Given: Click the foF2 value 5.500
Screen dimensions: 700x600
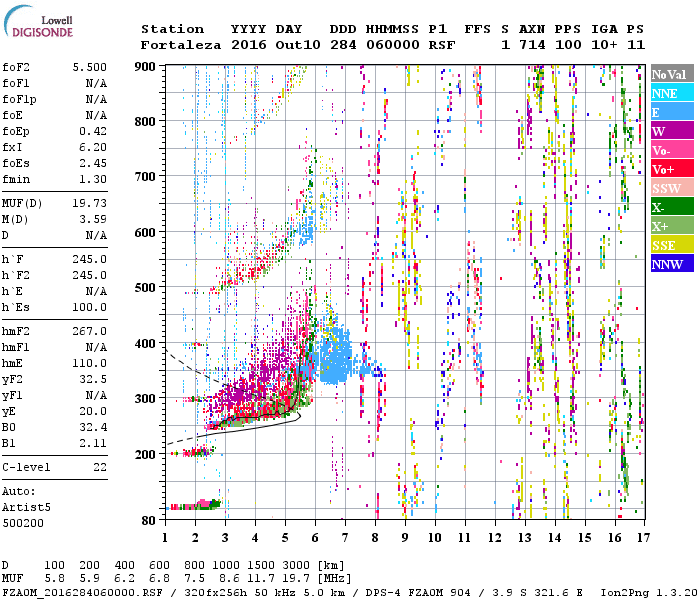Looking at the screenshot, I should pyautogui.click(x=90, y=67).
